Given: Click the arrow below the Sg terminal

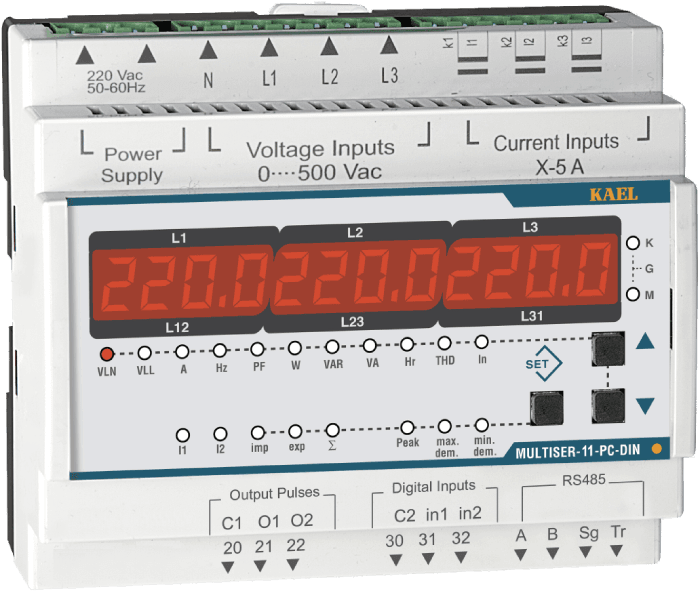Looking at the screenshot, I should pos(585,552).
